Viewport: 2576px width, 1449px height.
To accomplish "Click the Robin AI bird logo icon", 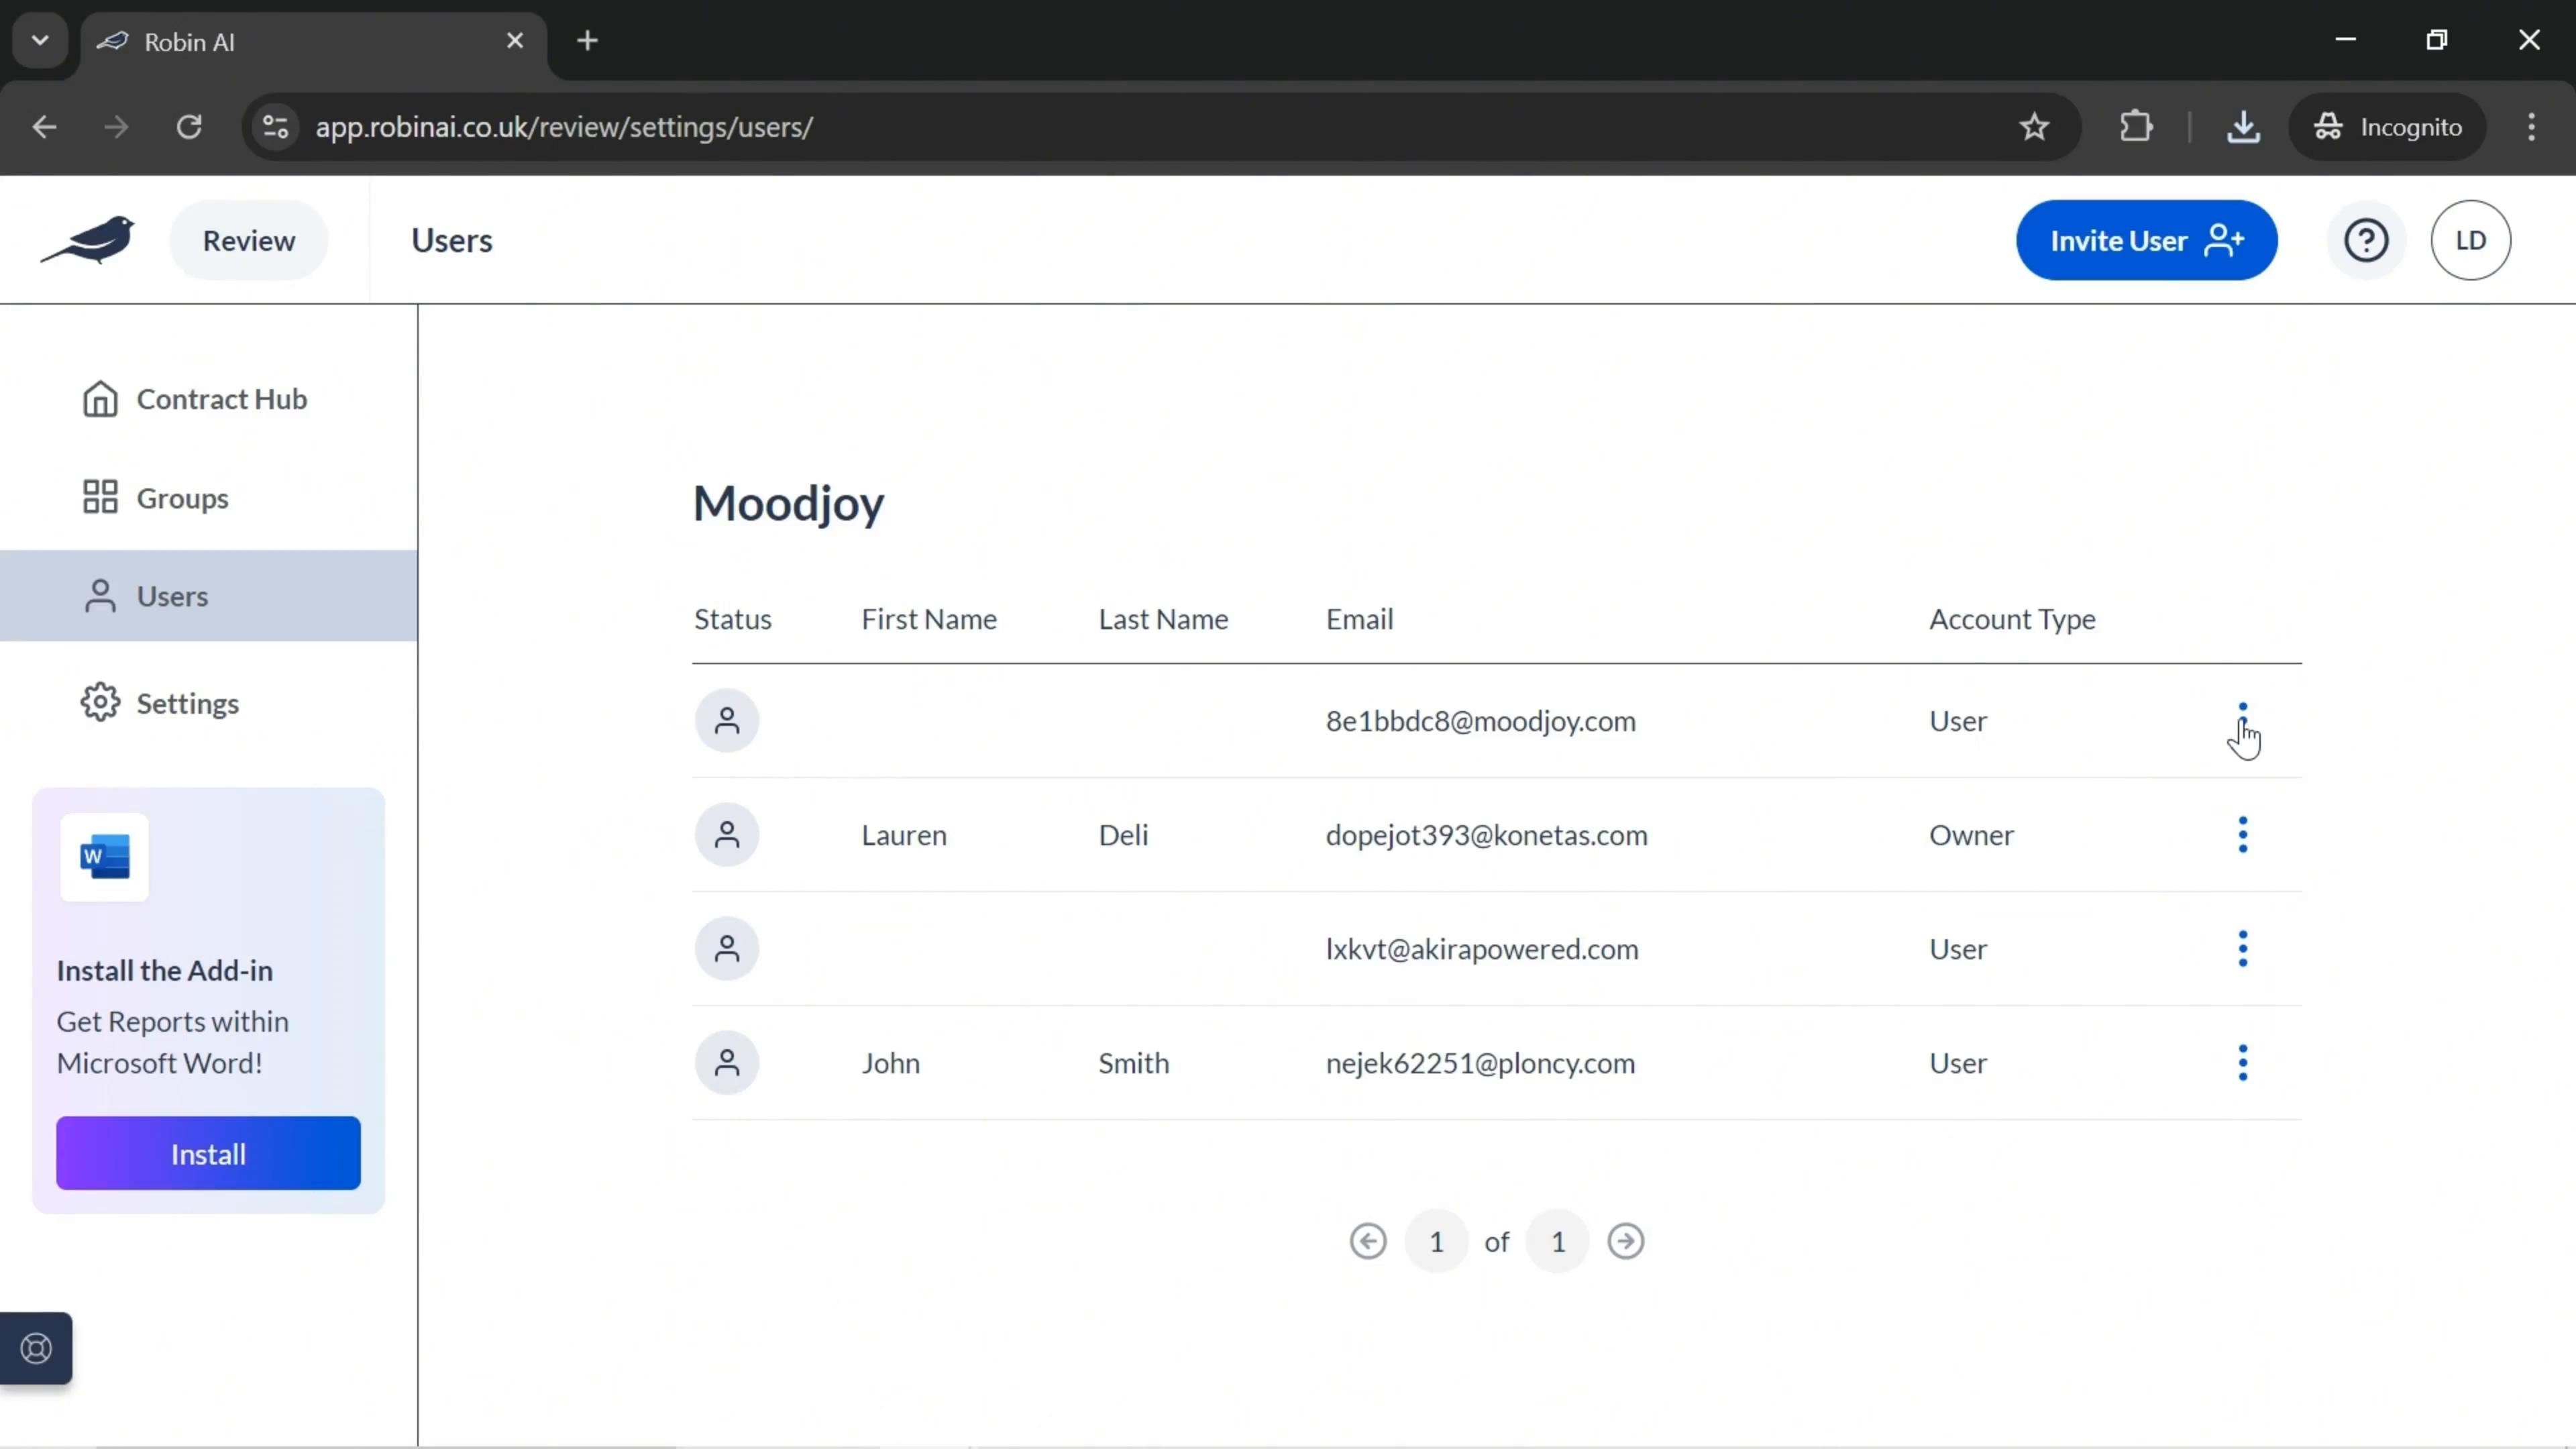I will pyautogui.click(x=89, y=239).
